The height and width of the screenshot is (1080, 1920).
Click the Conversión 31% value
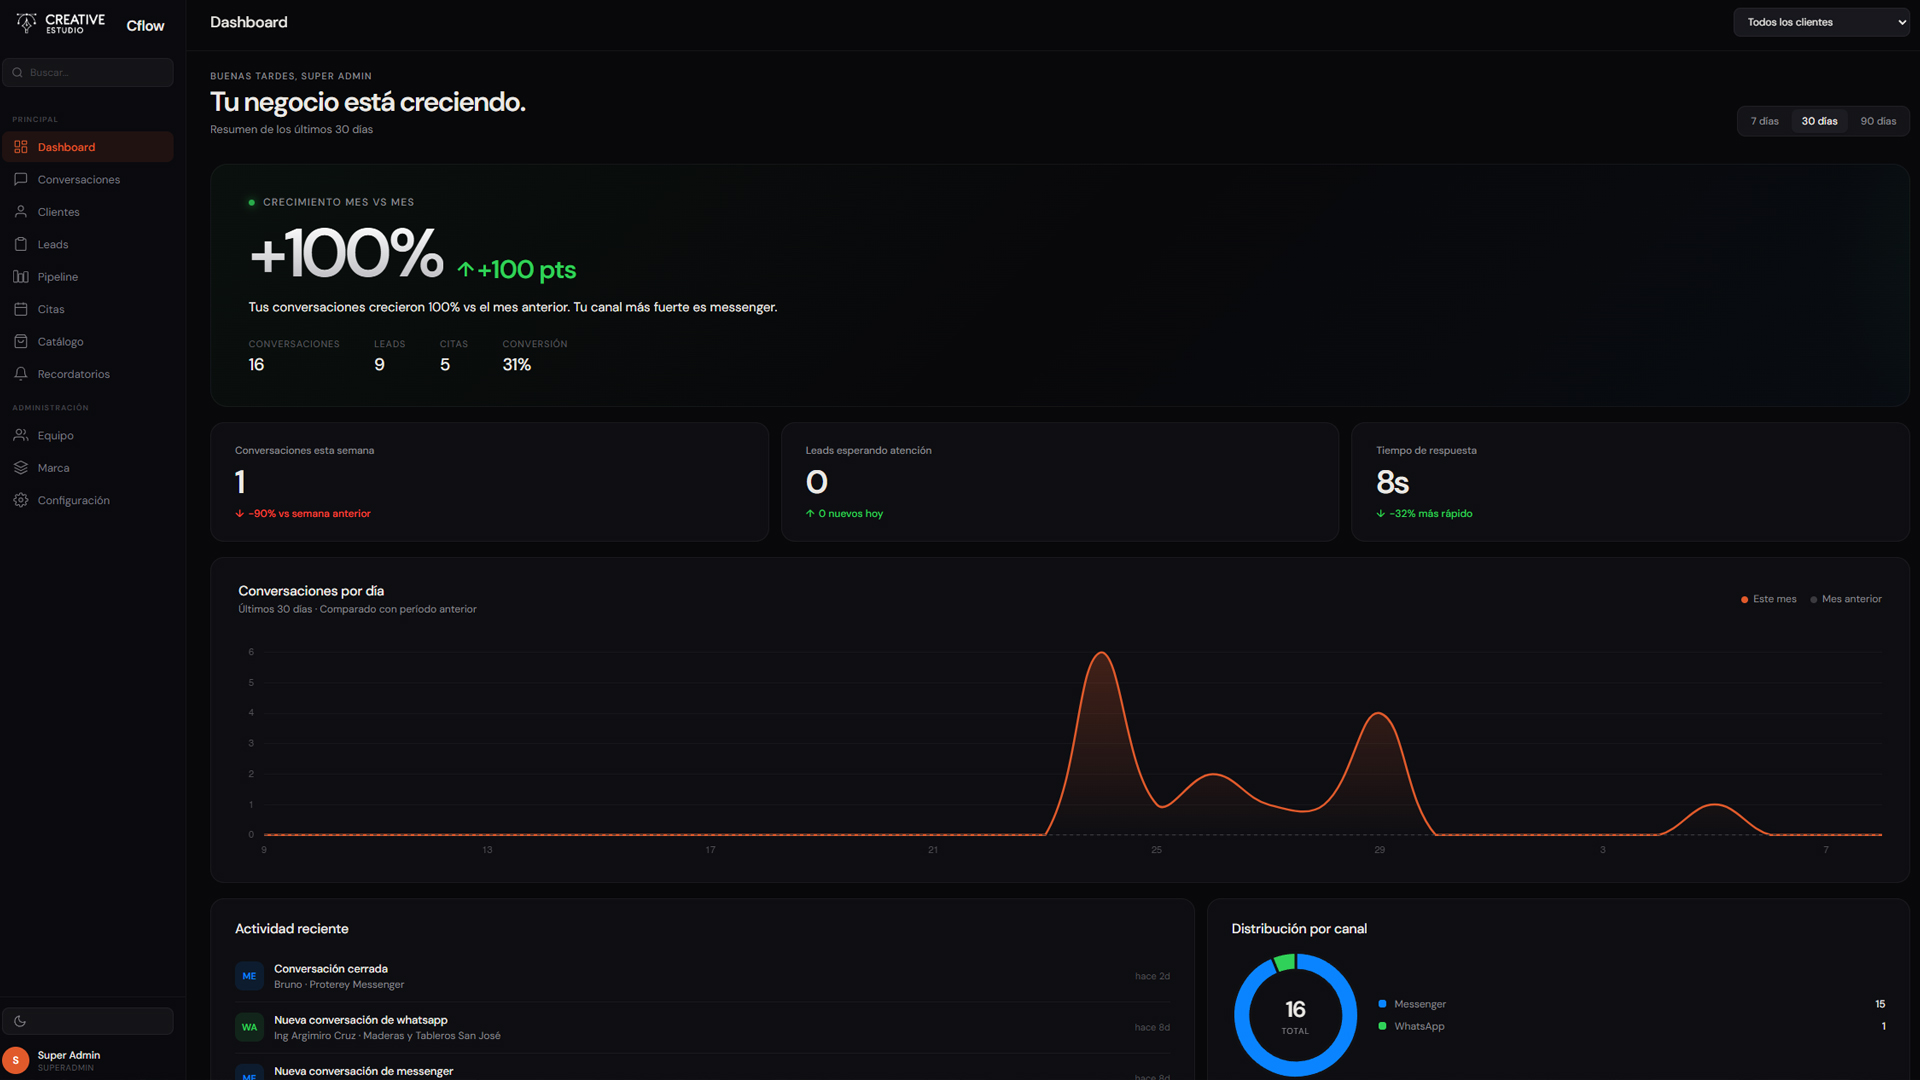[x=517, y=365]
